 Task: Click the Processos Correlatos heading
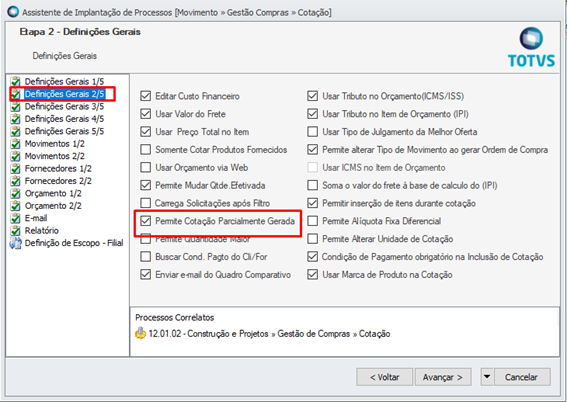[175, 317]
